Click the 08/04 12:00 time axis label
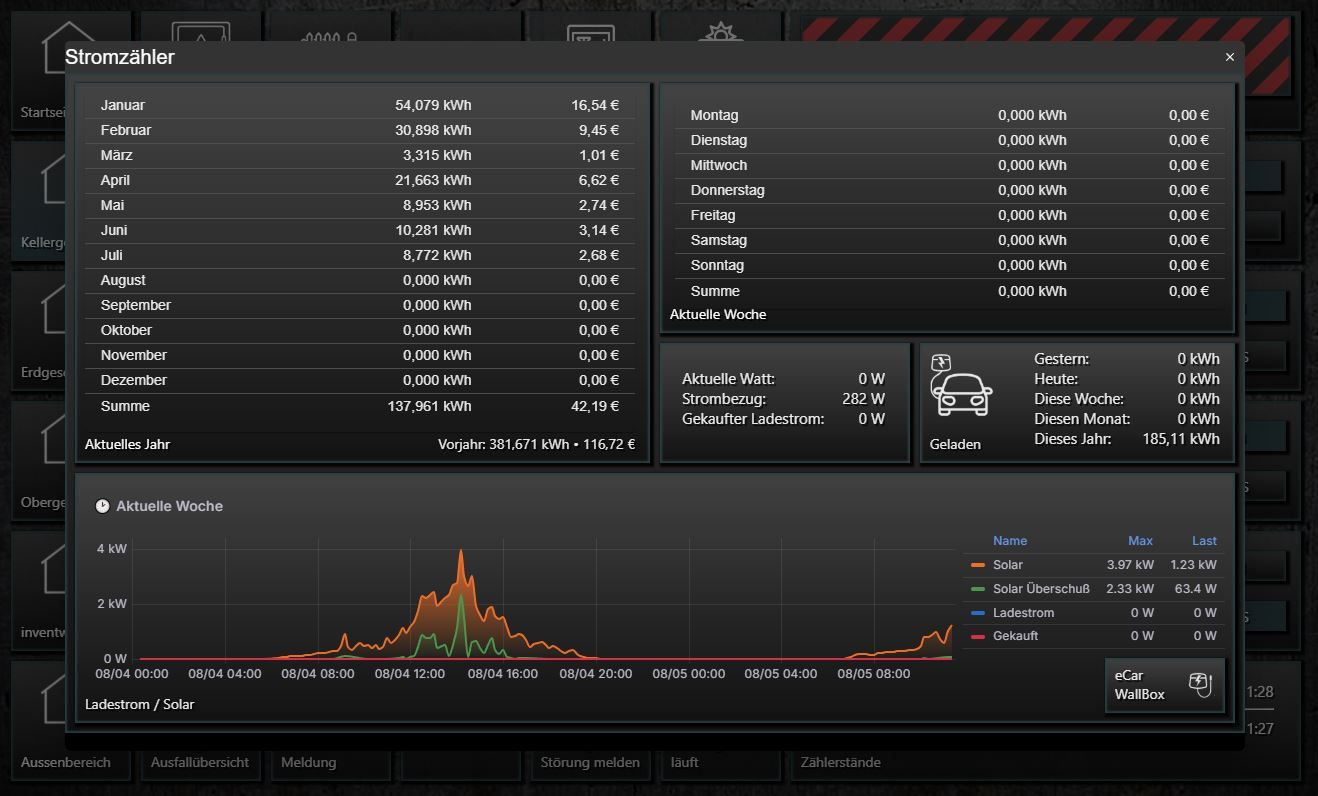The height and width of the screenshot is (796, 1318). (x=410, y=674)
